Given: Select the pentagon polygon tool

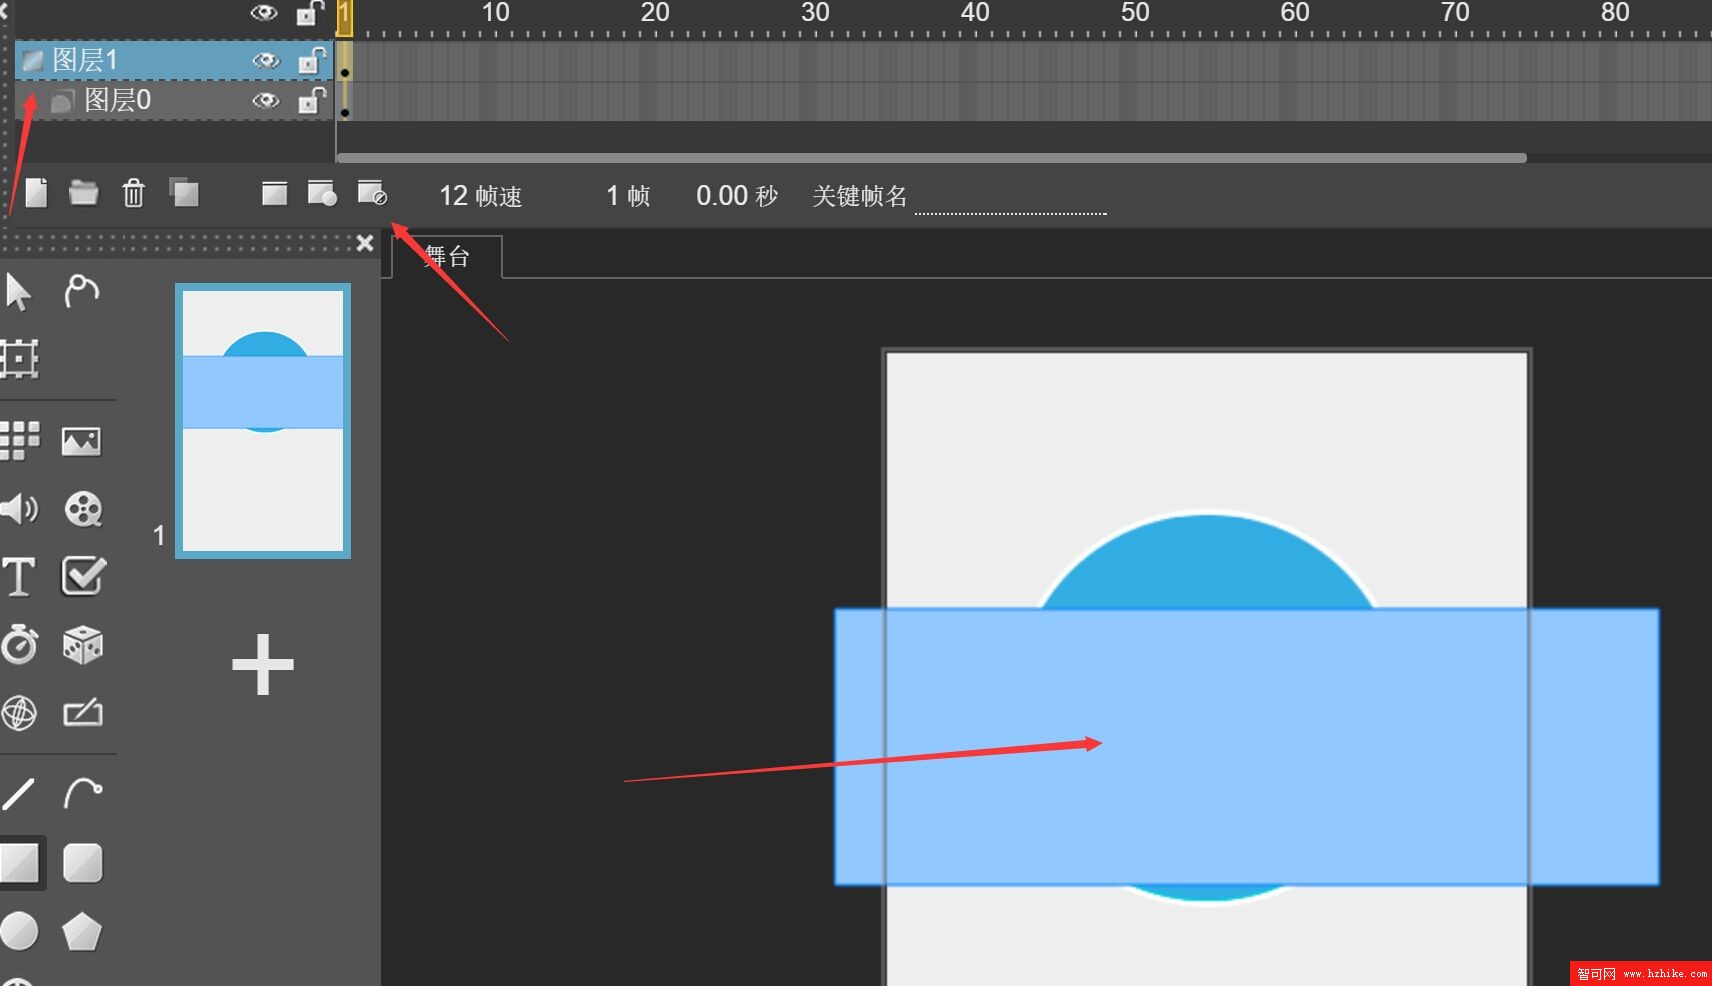Looking at the screenshot, I should pyautogui.click(x=82, y=932).
